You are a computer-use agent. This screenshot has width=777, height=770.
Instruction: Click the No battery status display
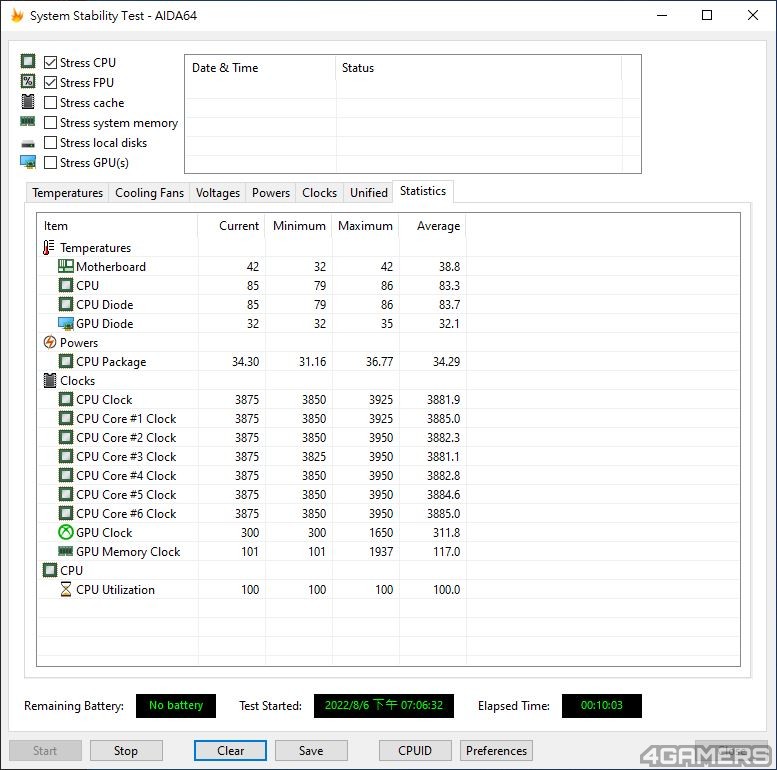coord(176,706)
